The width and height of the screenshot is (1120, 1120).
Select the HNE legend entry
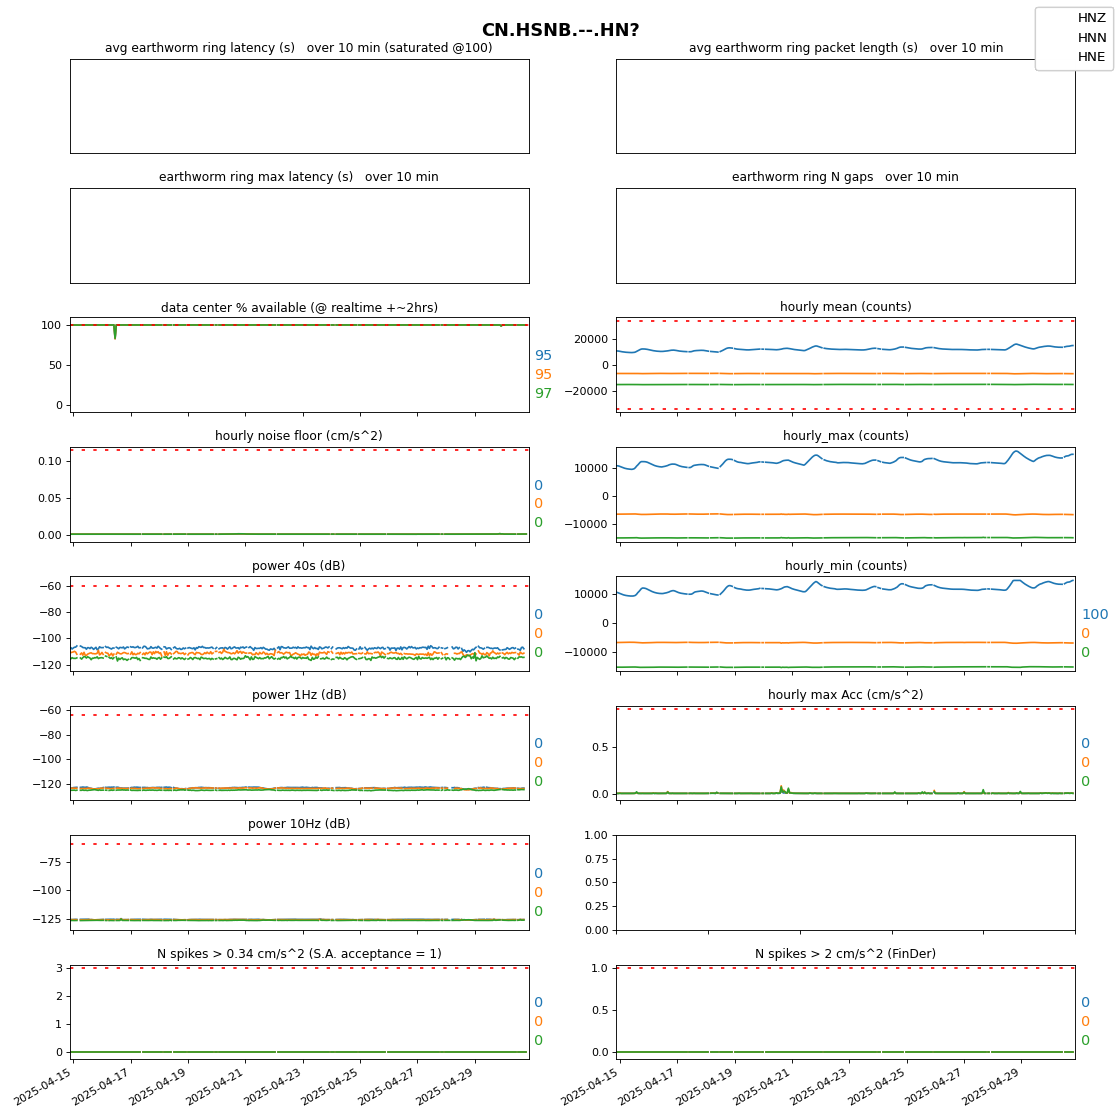[1091, 56]
